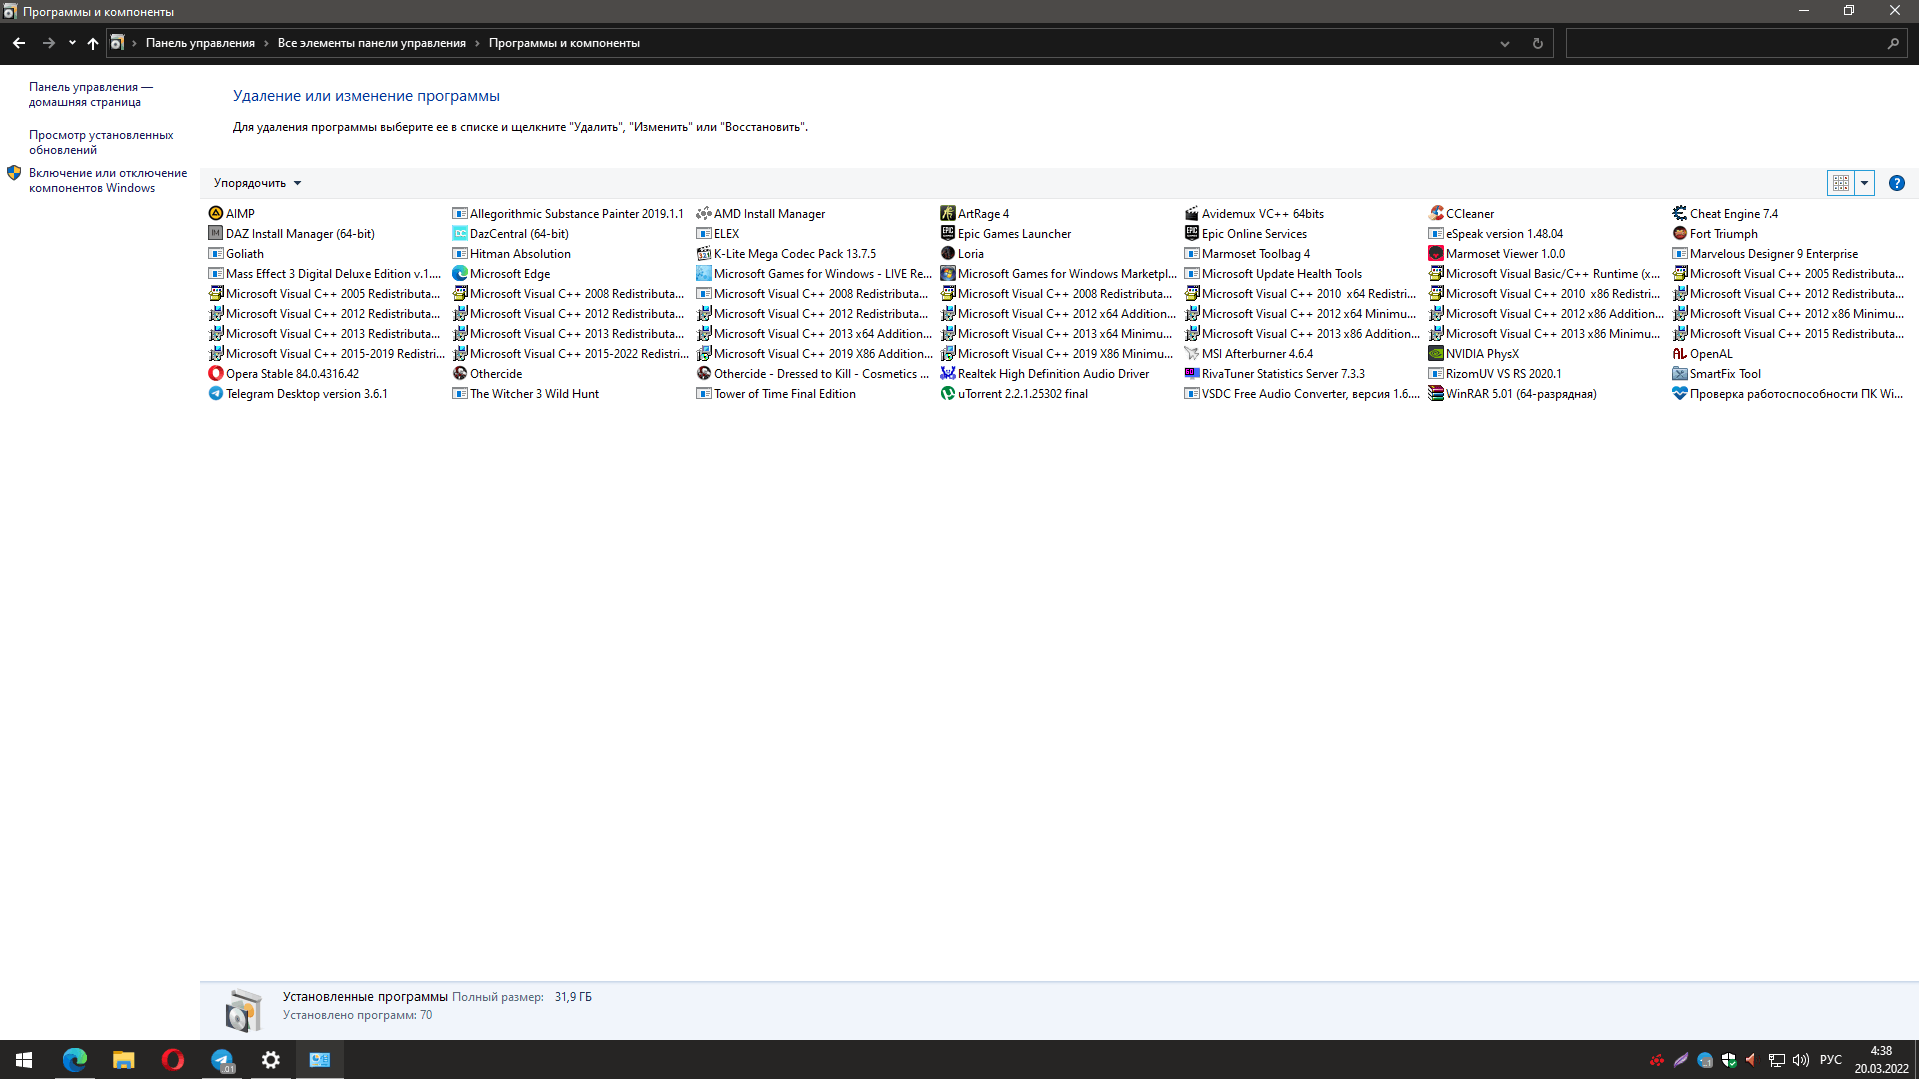This screenshot has width=1919, height=1079.
Task: Select Hitman Absolution entry
Action: [x=520, y=254]
